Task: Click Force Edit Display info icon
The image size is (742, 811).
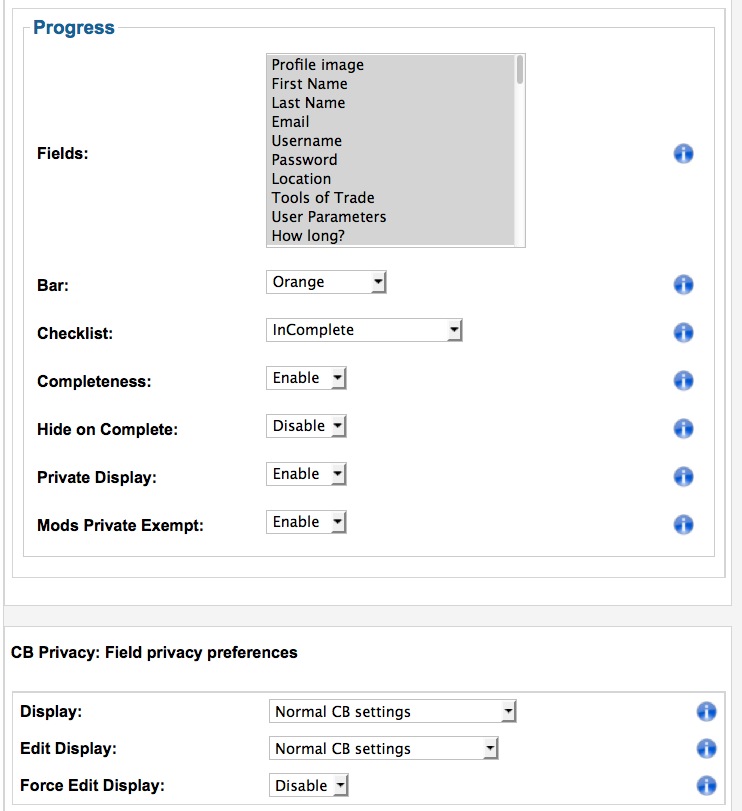Action: coord(706,786)
